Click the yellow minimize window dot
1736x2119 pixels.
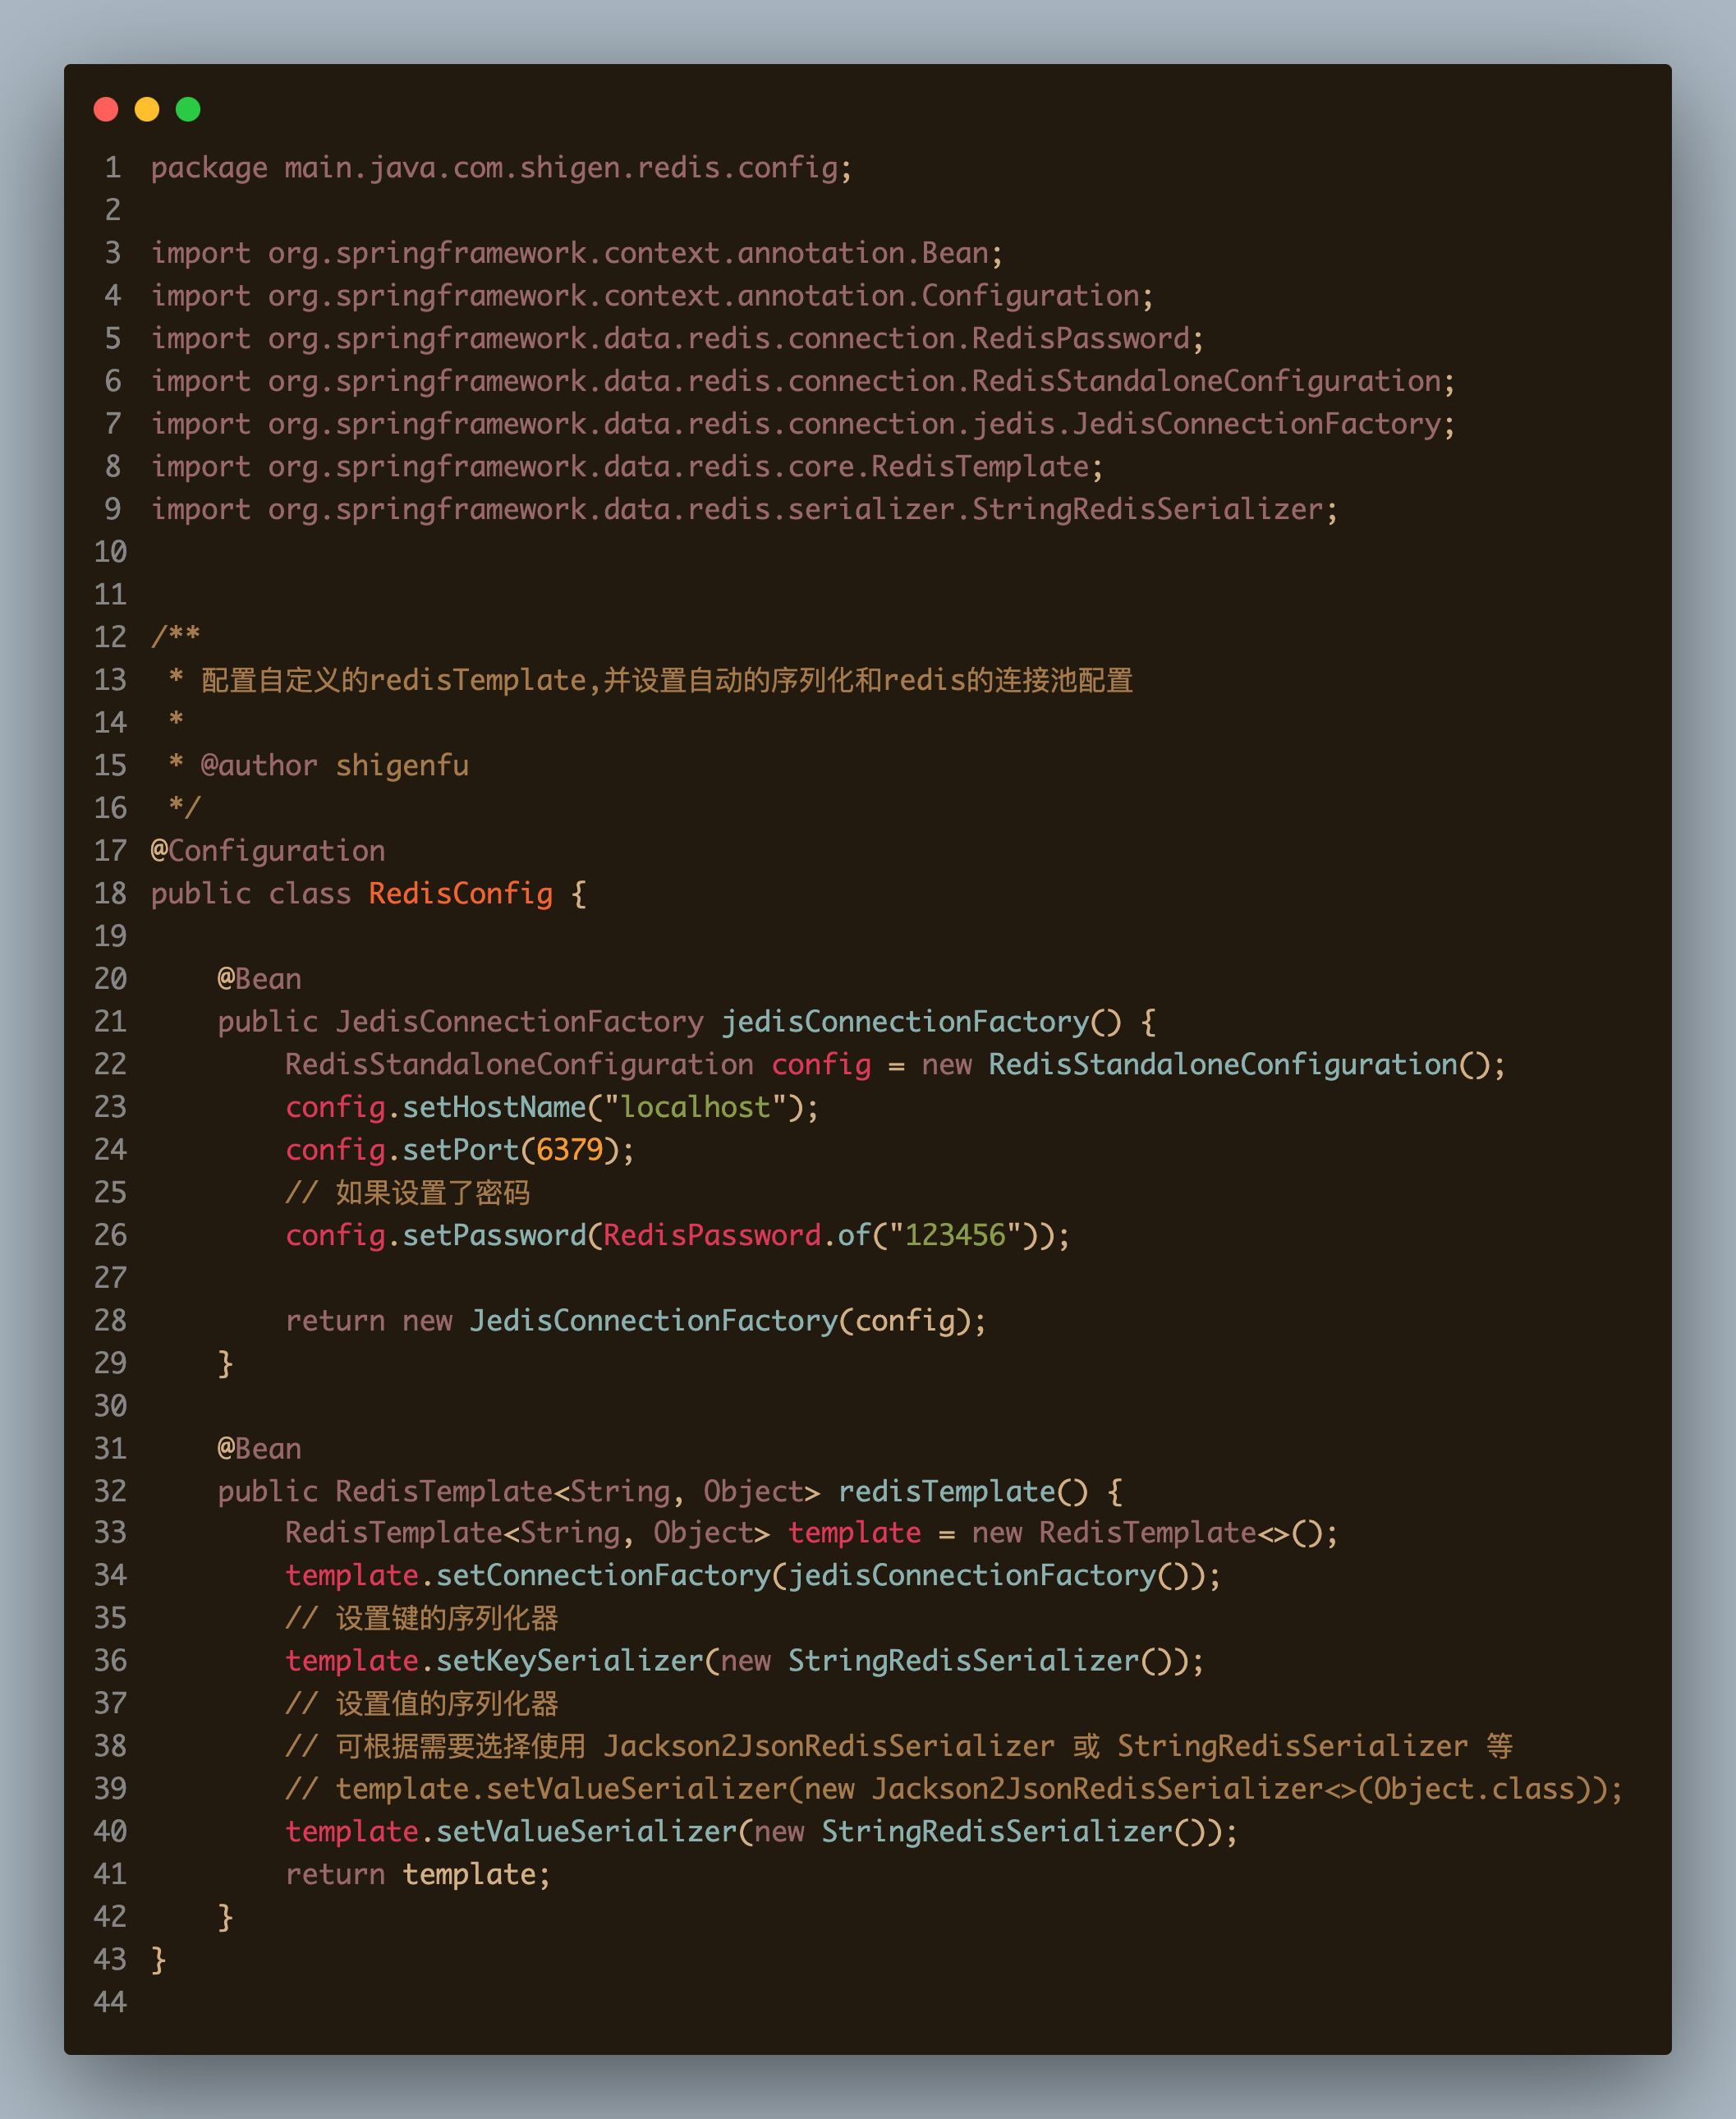point(147,109)
